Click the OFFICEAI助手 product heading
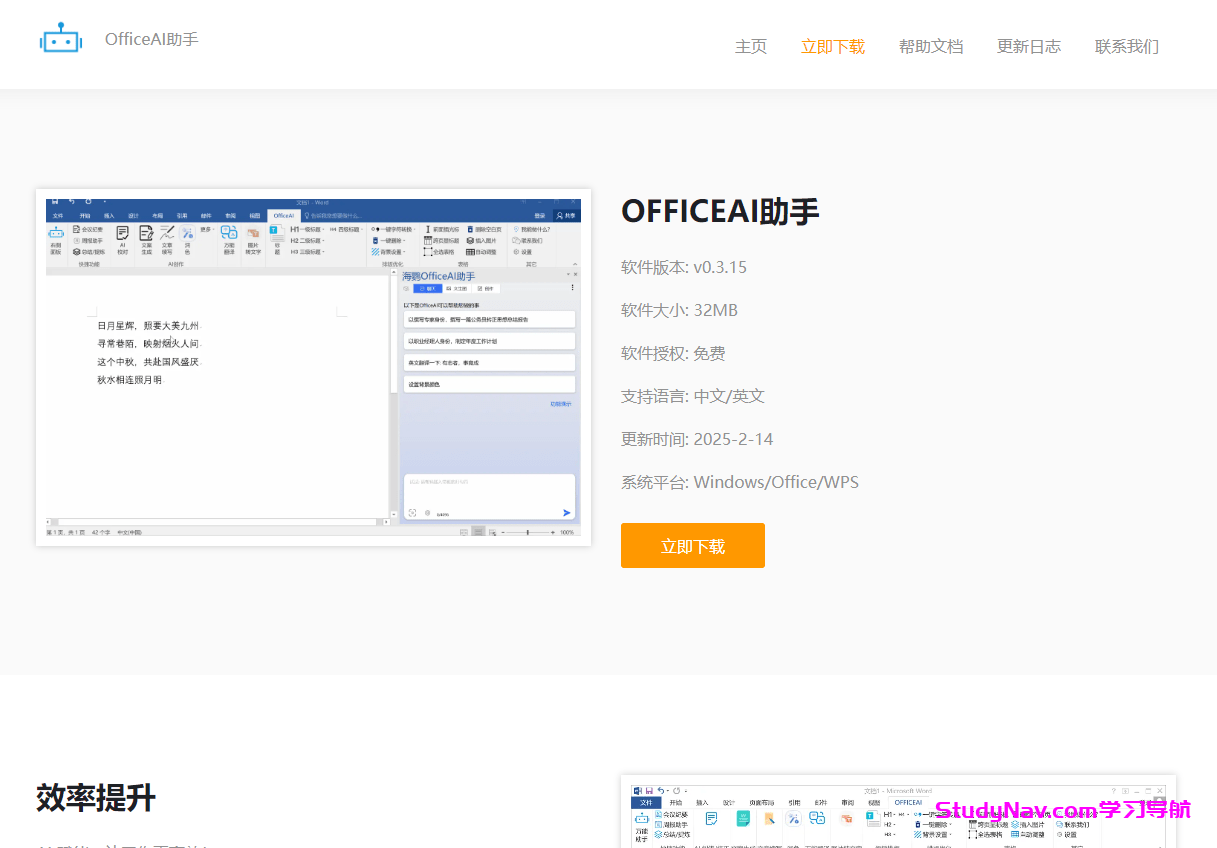The image size is (1217, 848). click(x=720, y=212)
